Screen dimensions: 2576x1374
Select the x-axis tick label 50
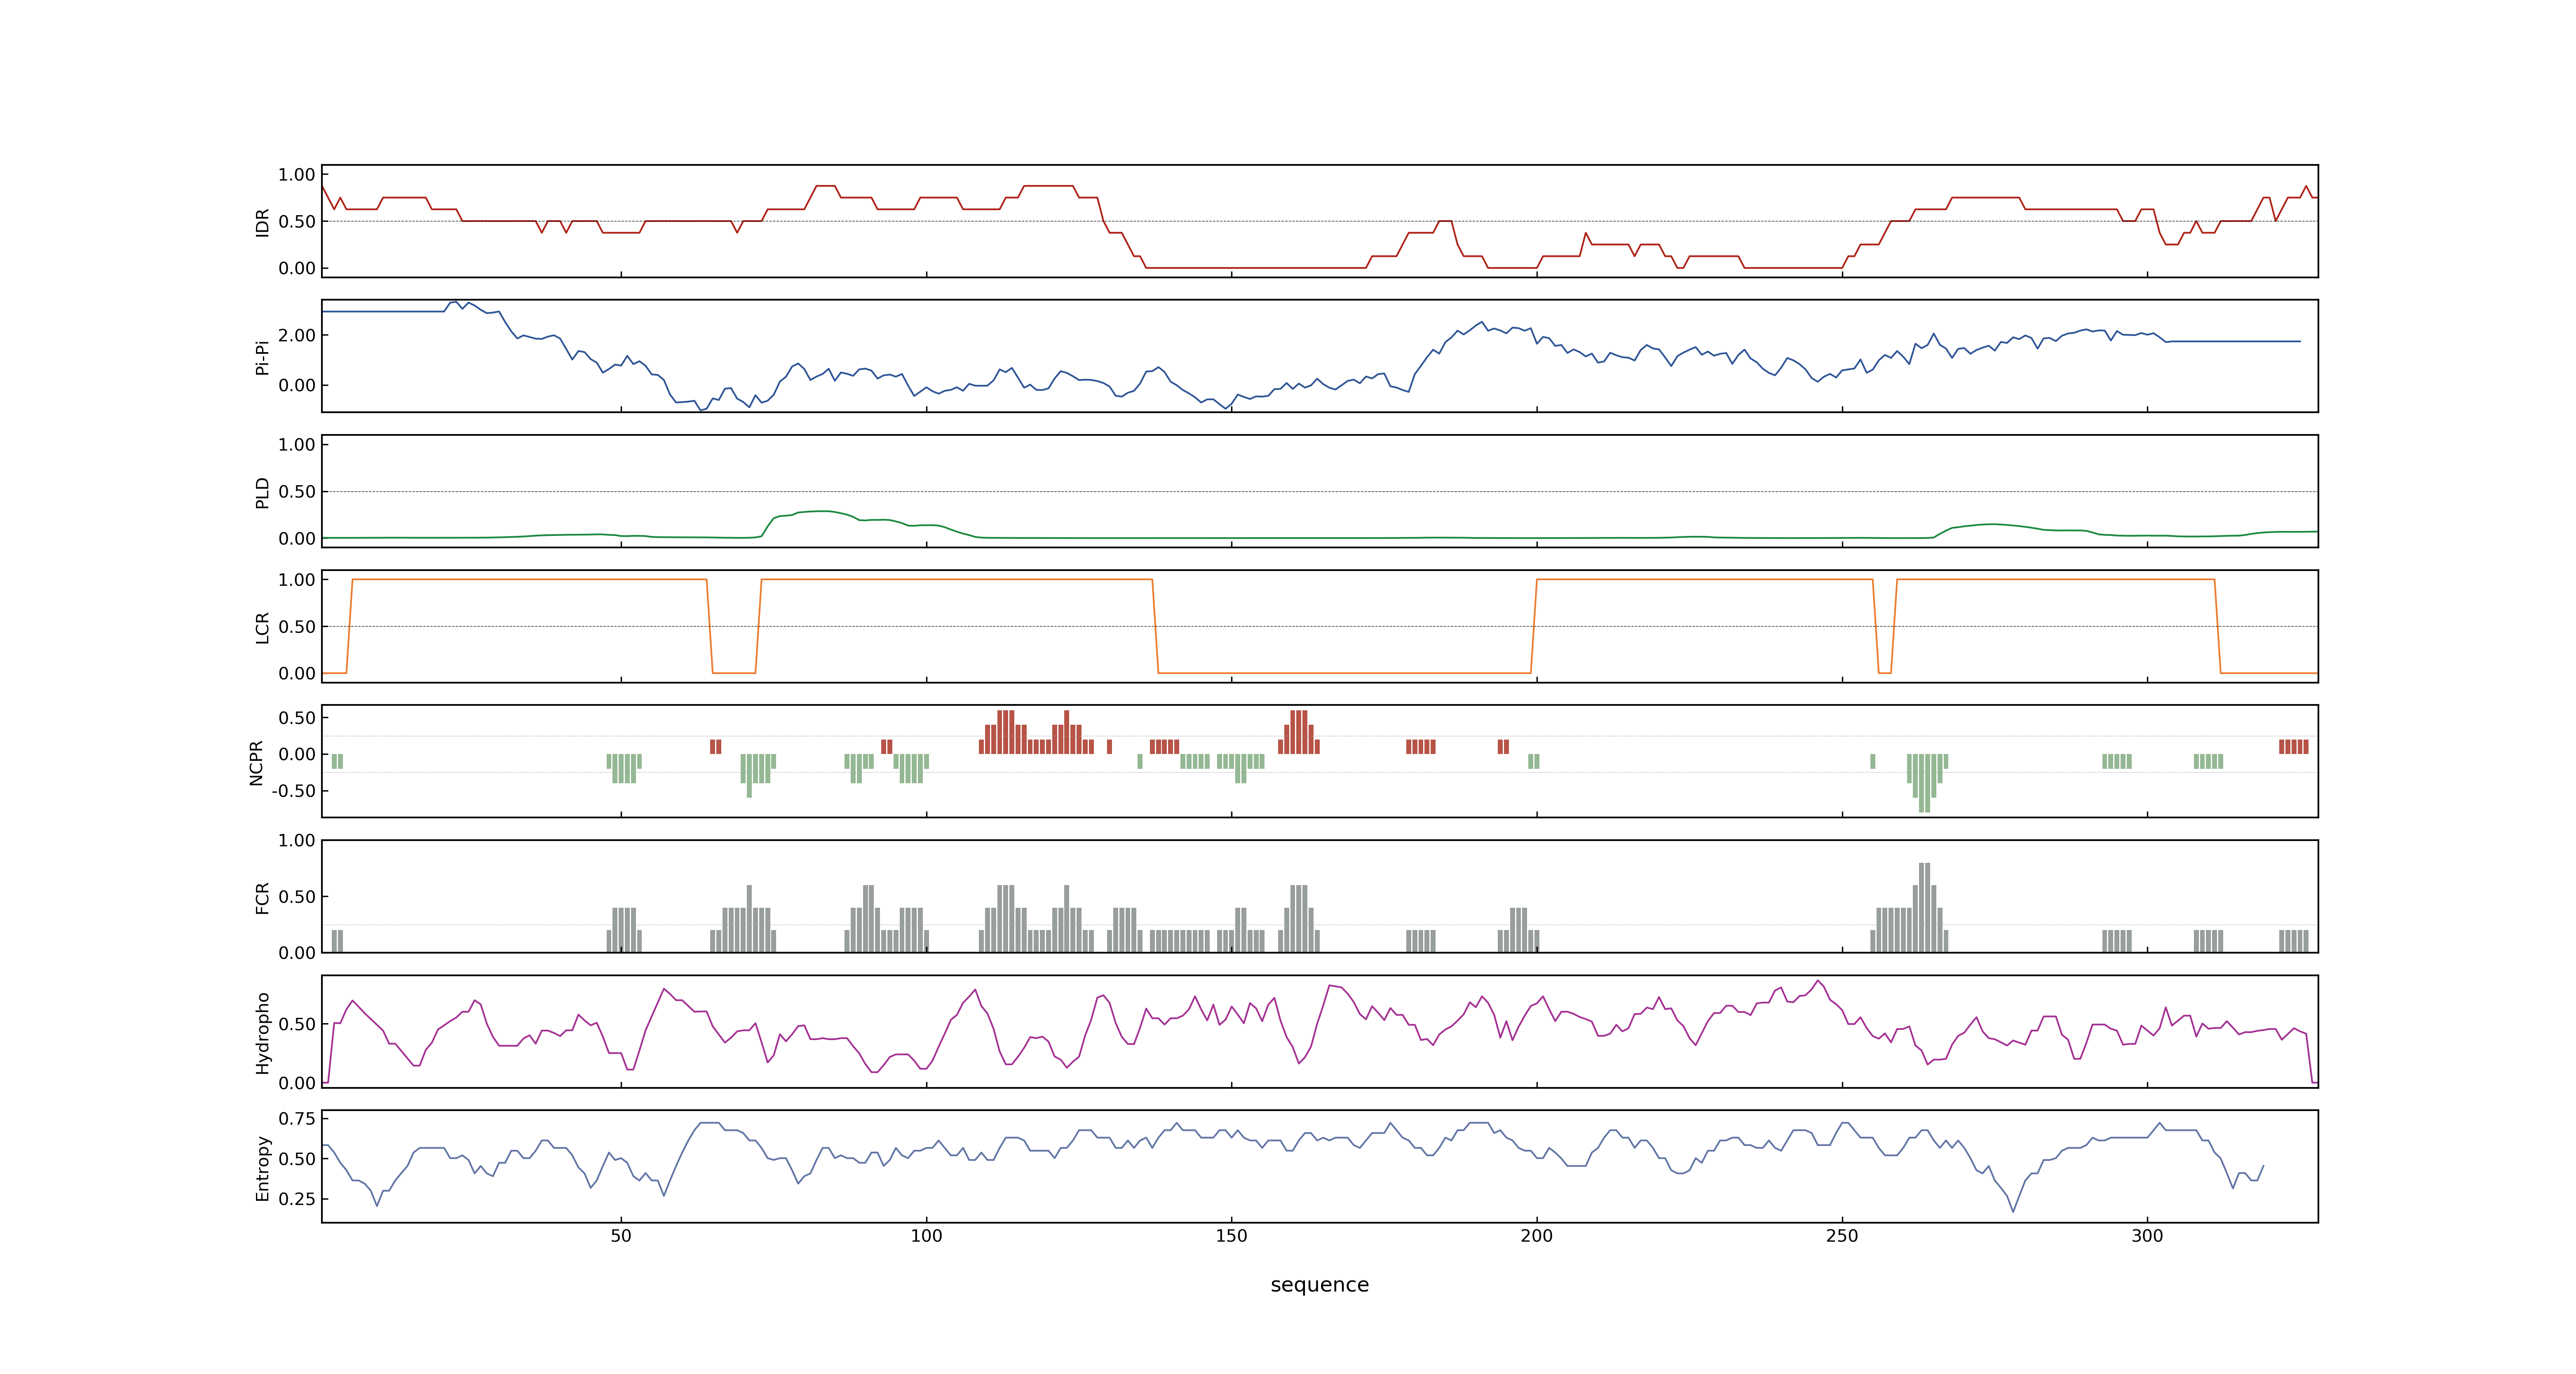(x=621, y=1236)
